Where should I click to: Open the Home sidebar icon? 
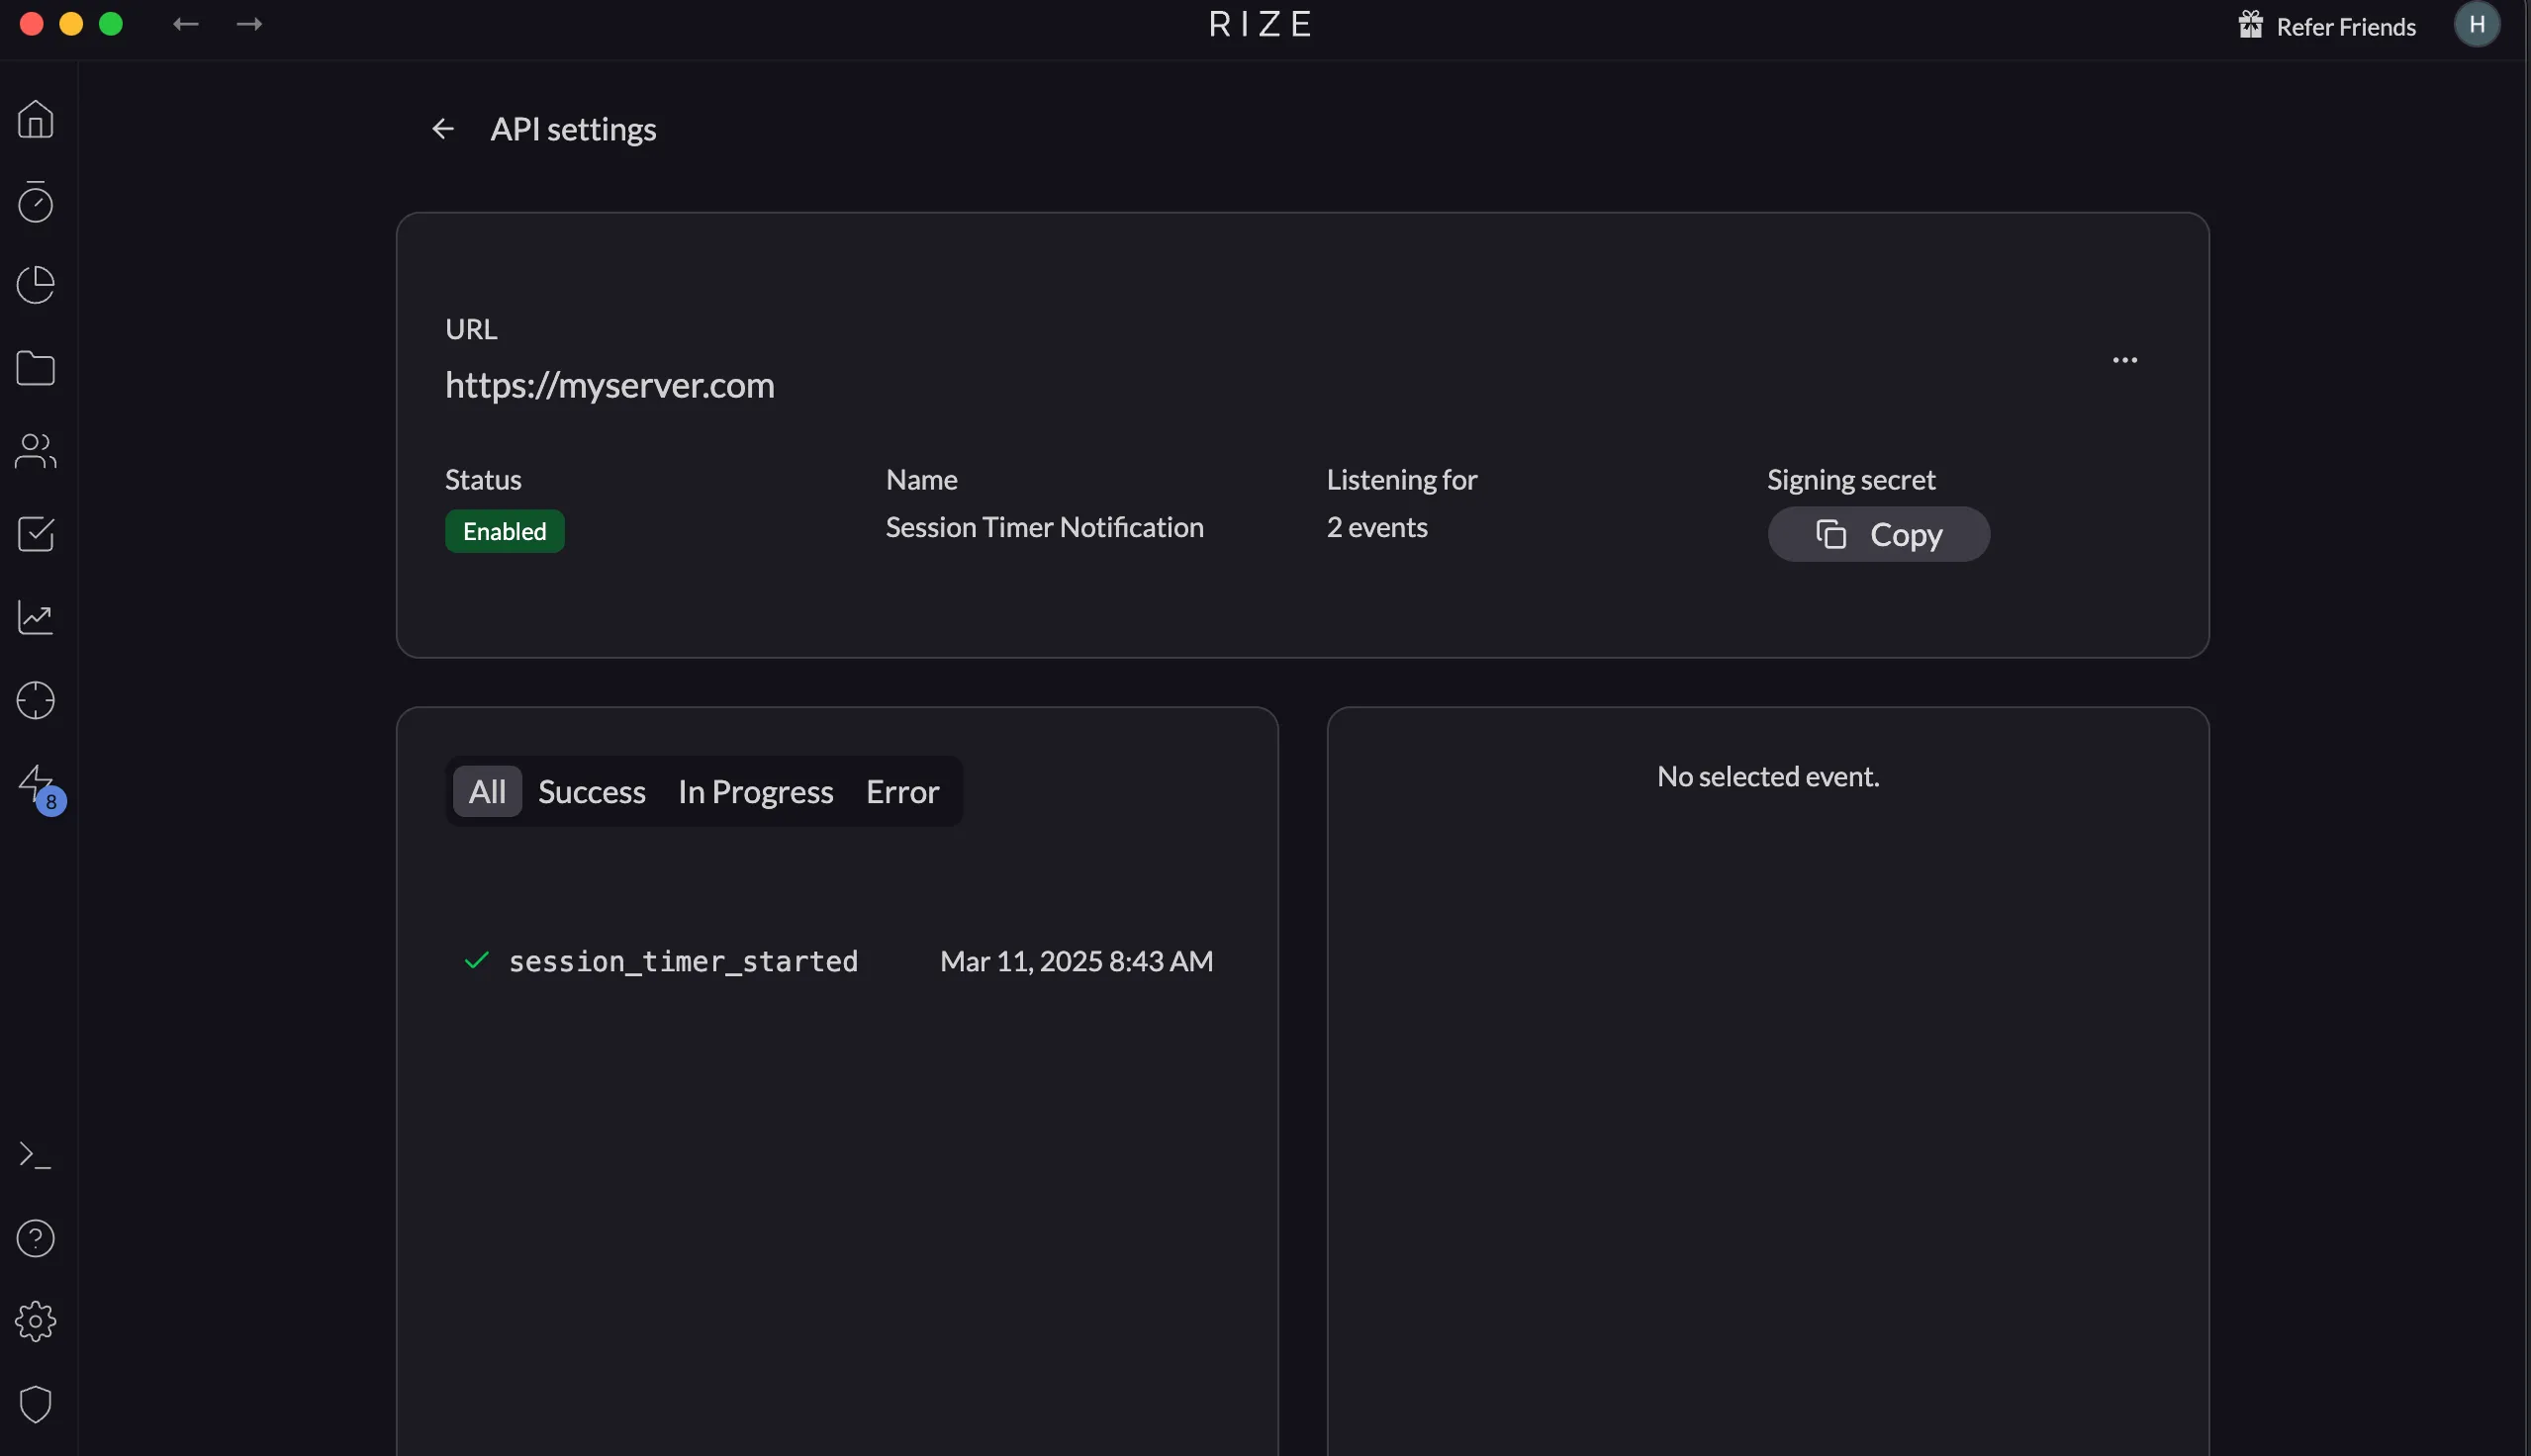(36, 119)
